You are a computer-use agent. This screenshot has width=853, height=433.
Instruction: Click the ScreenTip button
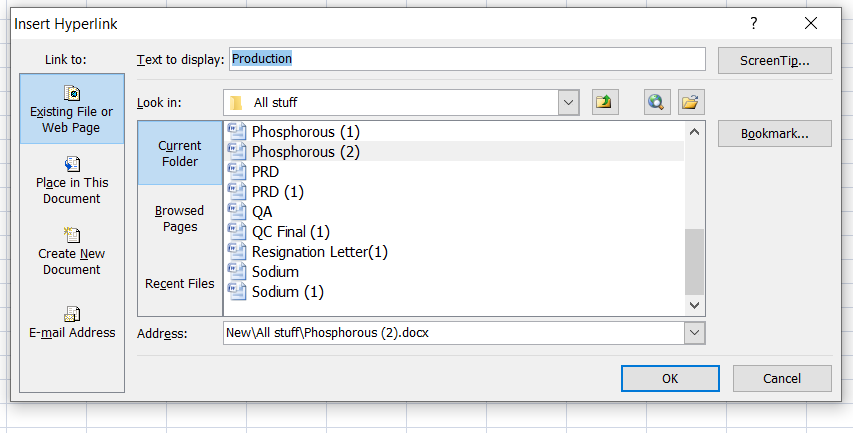tap(774, 60)
